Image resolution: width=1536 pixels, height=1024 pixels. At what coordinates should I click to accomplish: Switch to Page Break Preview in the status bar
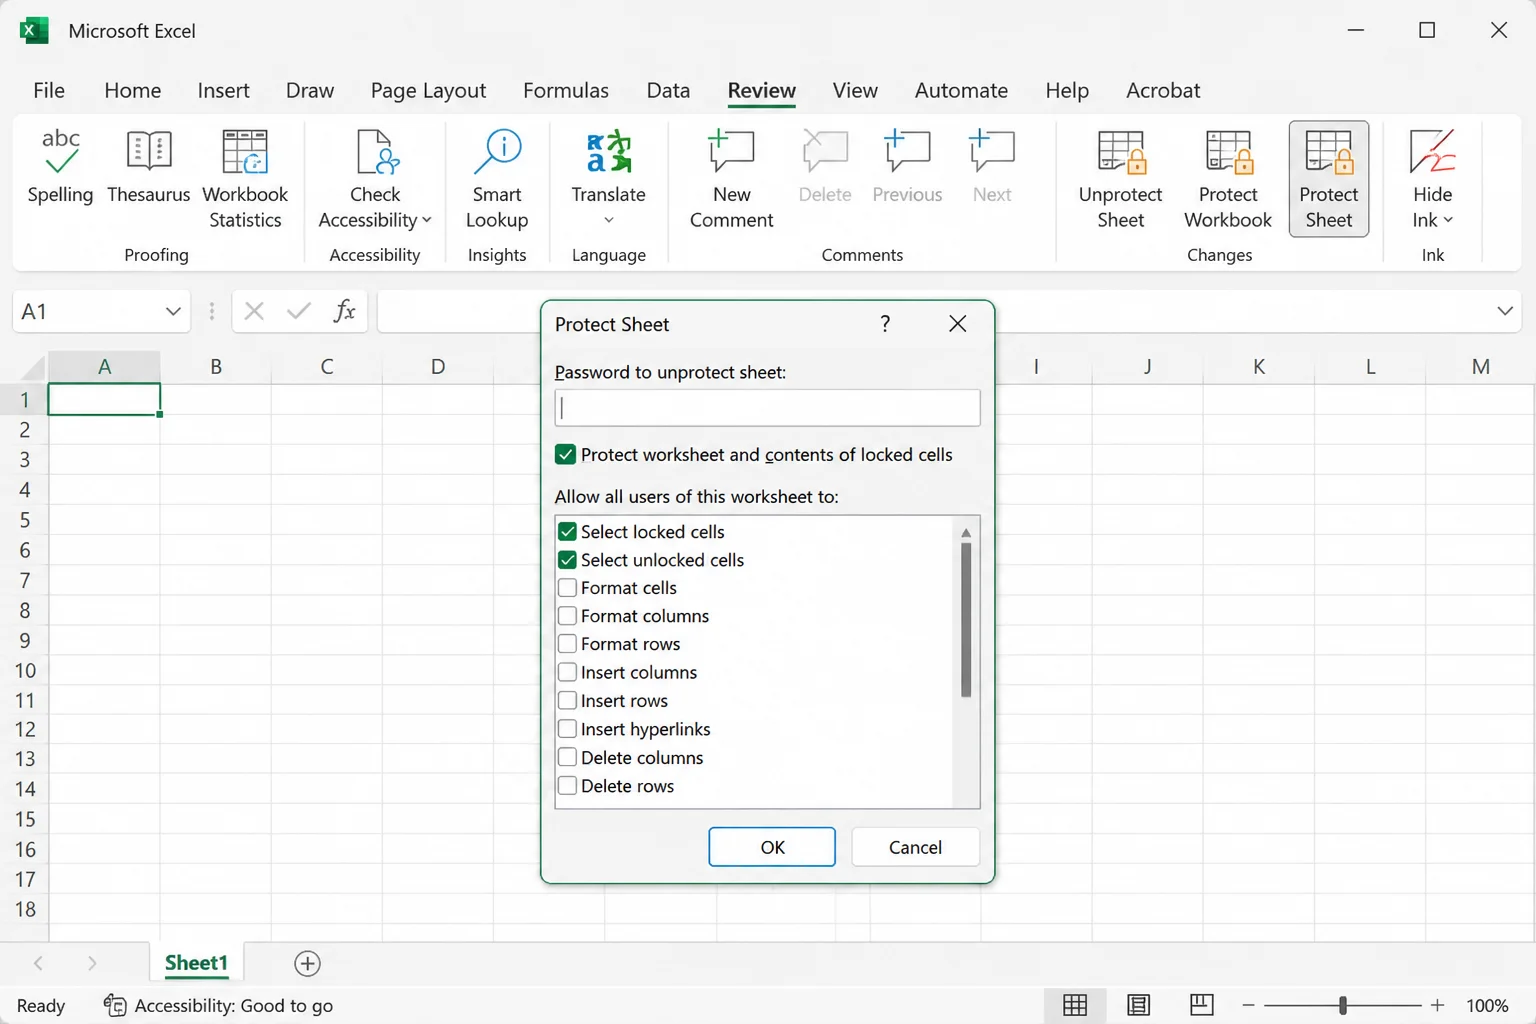coord(1202,1005)
